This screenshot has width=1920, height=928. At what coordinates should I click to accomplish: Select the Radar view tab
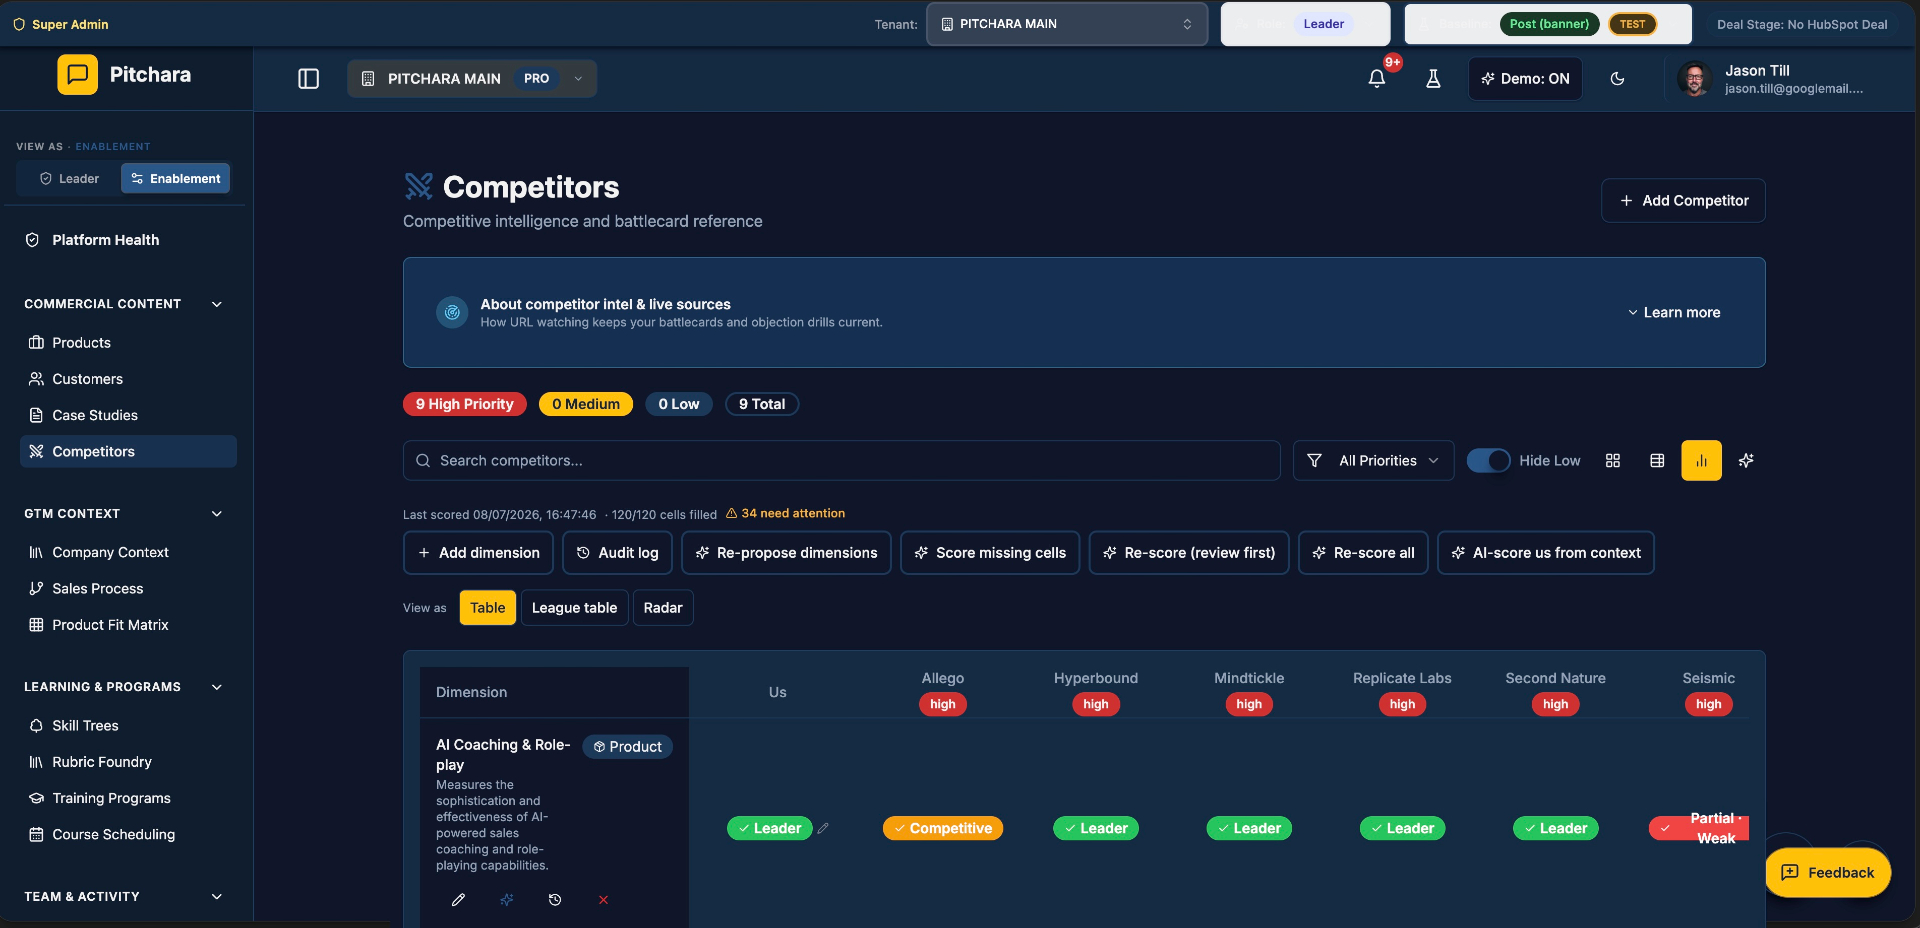point(663,608)
